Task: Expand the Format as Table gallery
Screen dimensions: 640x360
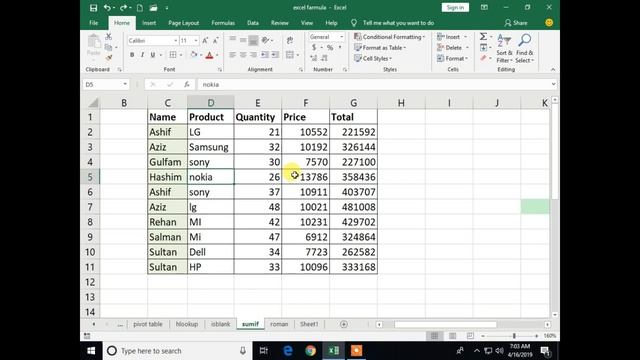Action: point(380,48)
